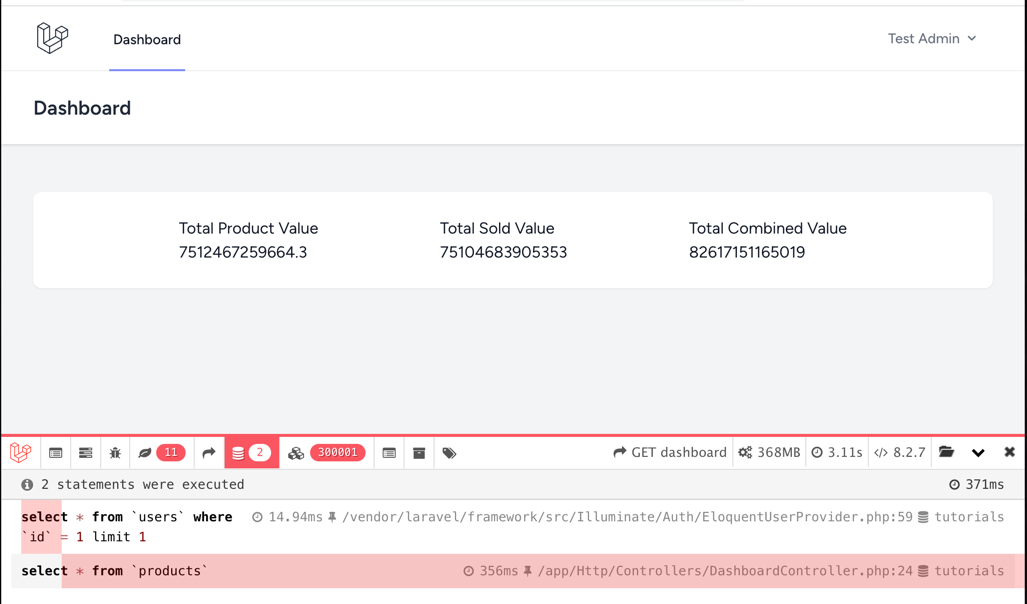Click the select from products query row

tap(513, 571)
